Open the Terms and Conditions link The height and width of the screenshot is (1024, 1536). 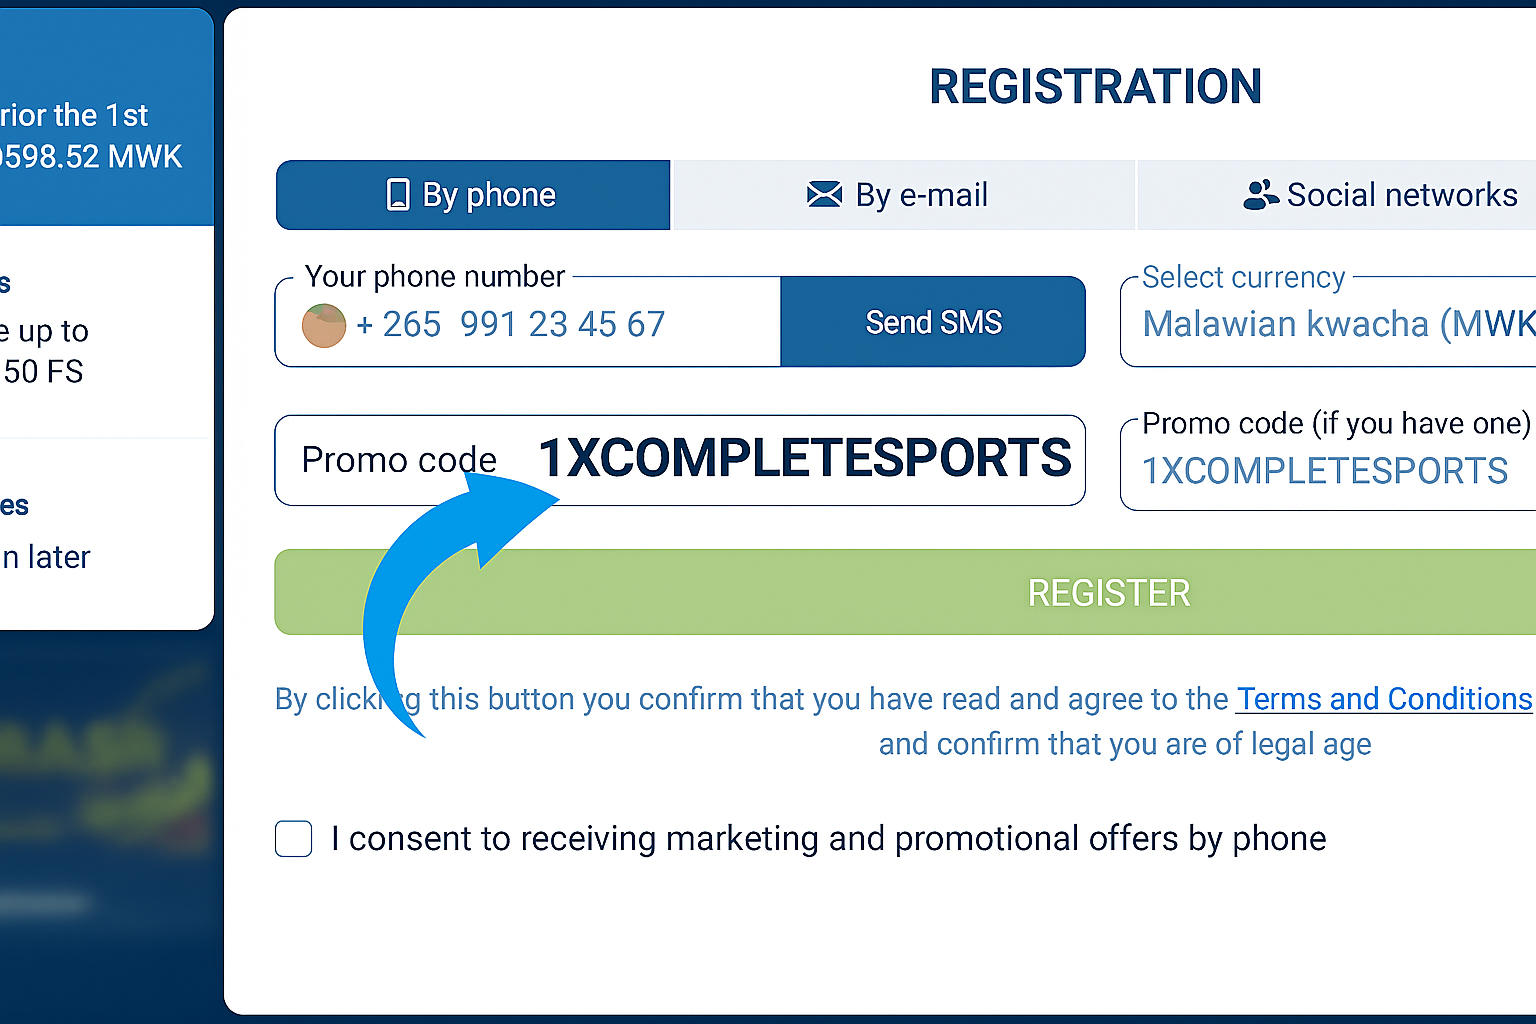tap(1384, 698)
